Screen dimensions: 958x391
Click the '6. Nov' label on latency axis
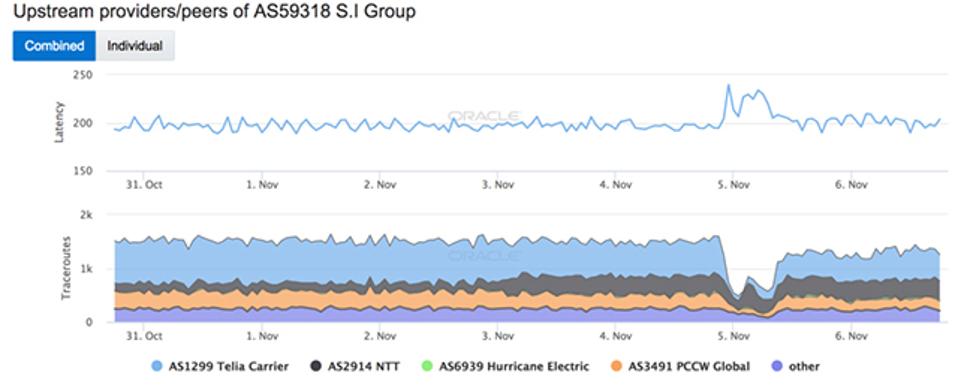[x=852, y=185]
